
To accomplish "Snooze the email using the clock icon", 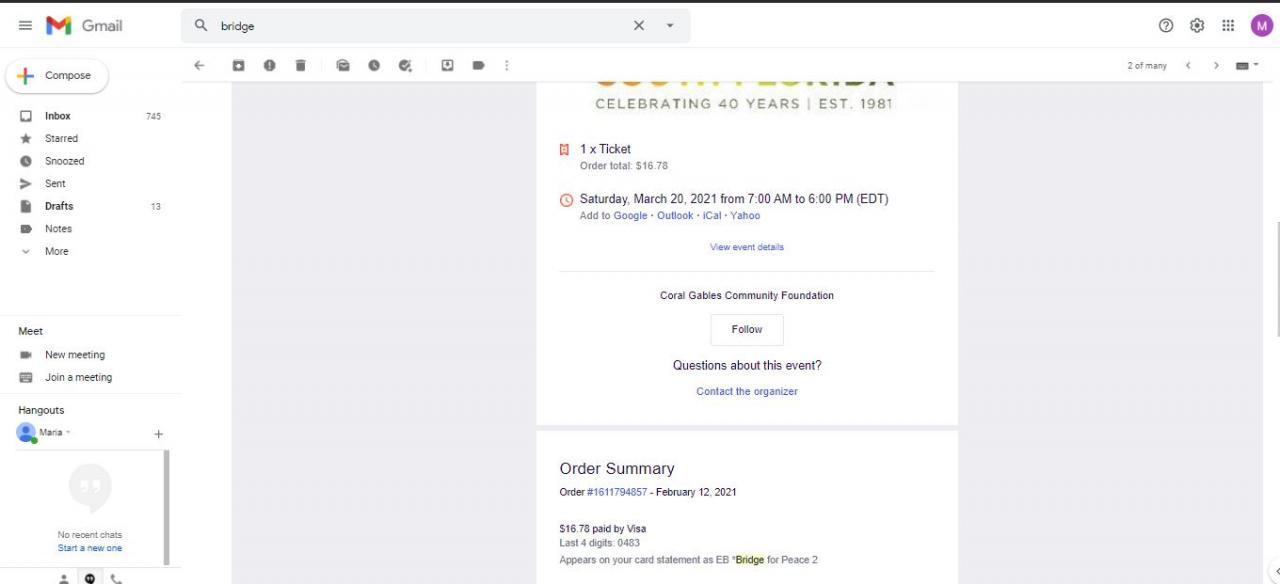I will [x=374, y=66].
